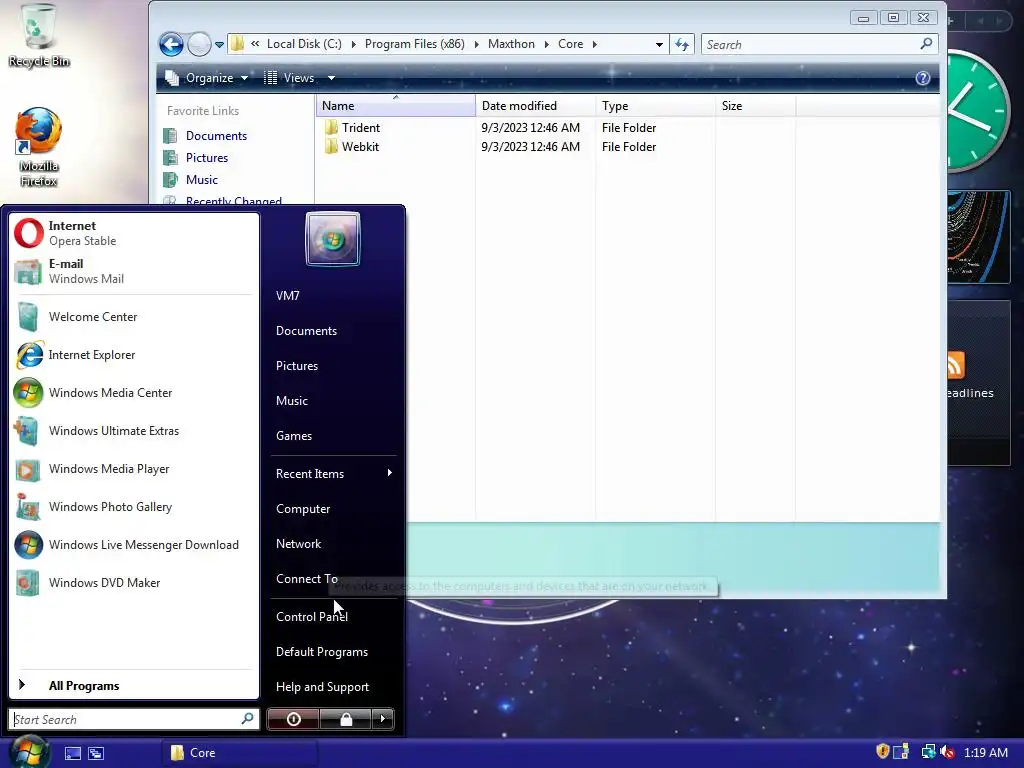
Task: Expand Recent Items submenu
Action: pyautogui.click(x=390, y=473)
